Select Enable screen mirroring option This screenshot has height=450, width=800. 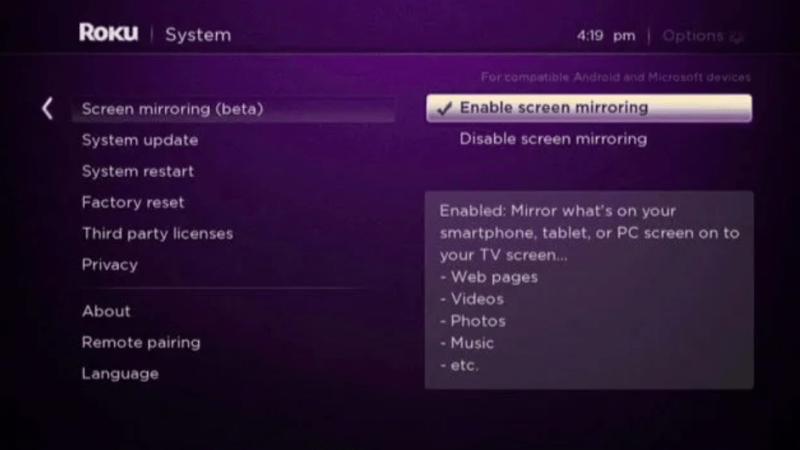click(589, 108)
